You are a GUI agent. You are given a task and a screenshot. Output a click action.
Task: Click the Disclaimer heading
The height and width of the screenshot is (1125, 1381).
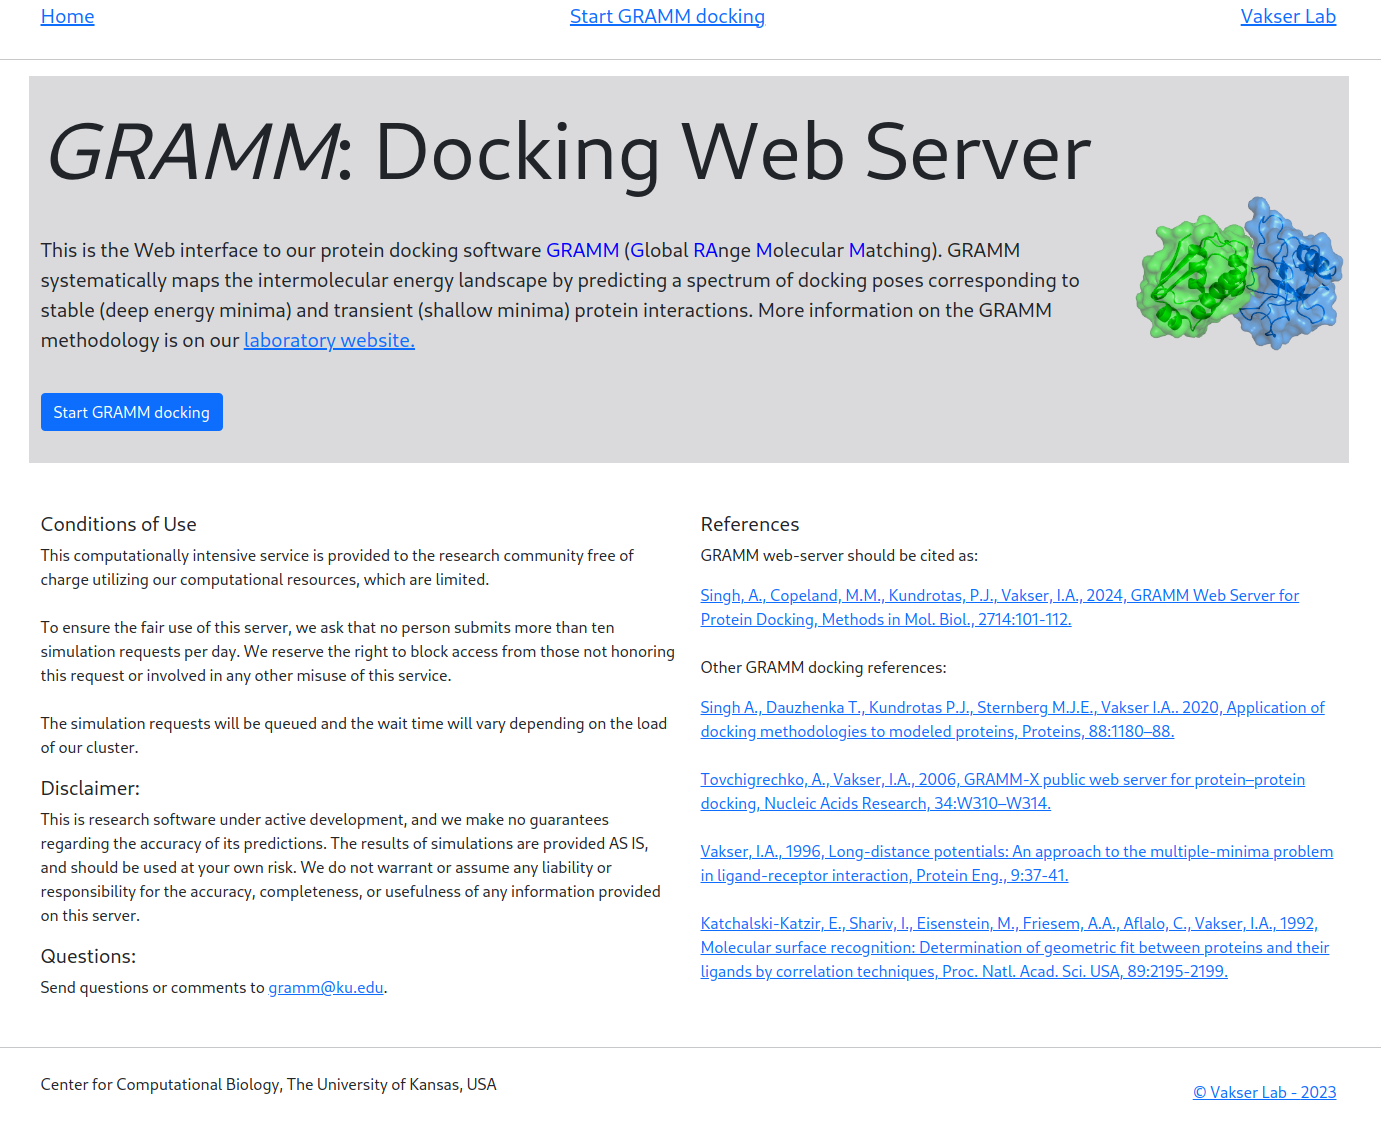click(x=90, y=789)
